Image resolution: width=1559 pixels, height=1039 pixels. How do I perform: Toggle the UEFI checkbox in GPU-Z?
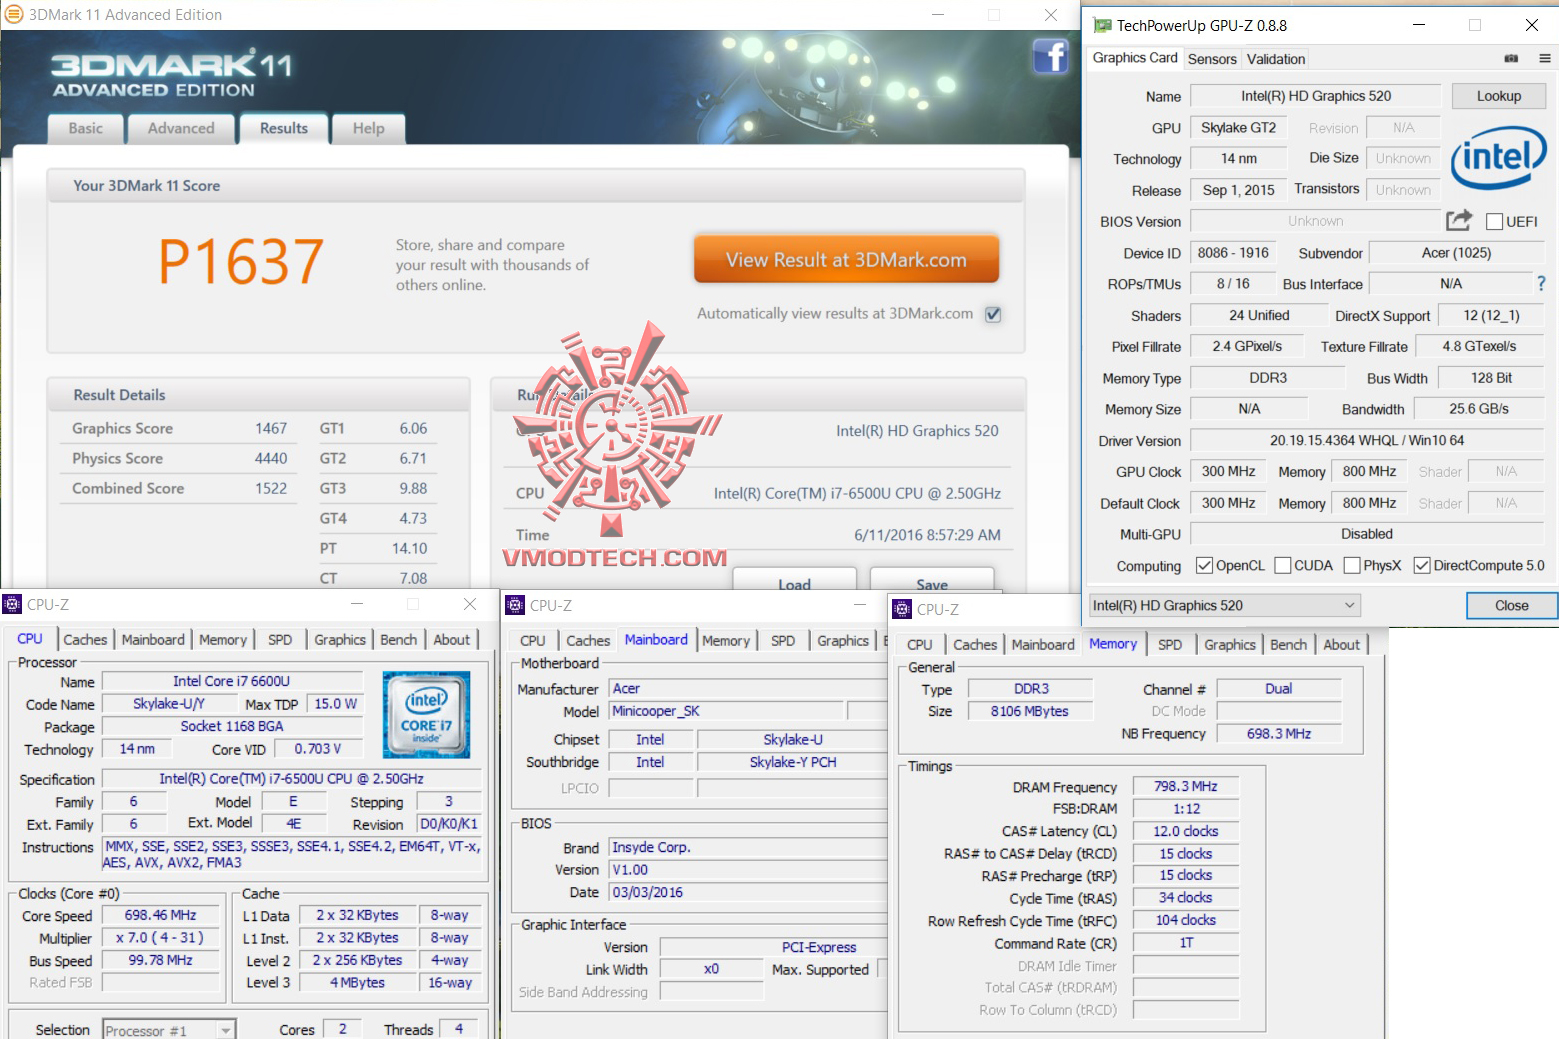click(1495, 222)
